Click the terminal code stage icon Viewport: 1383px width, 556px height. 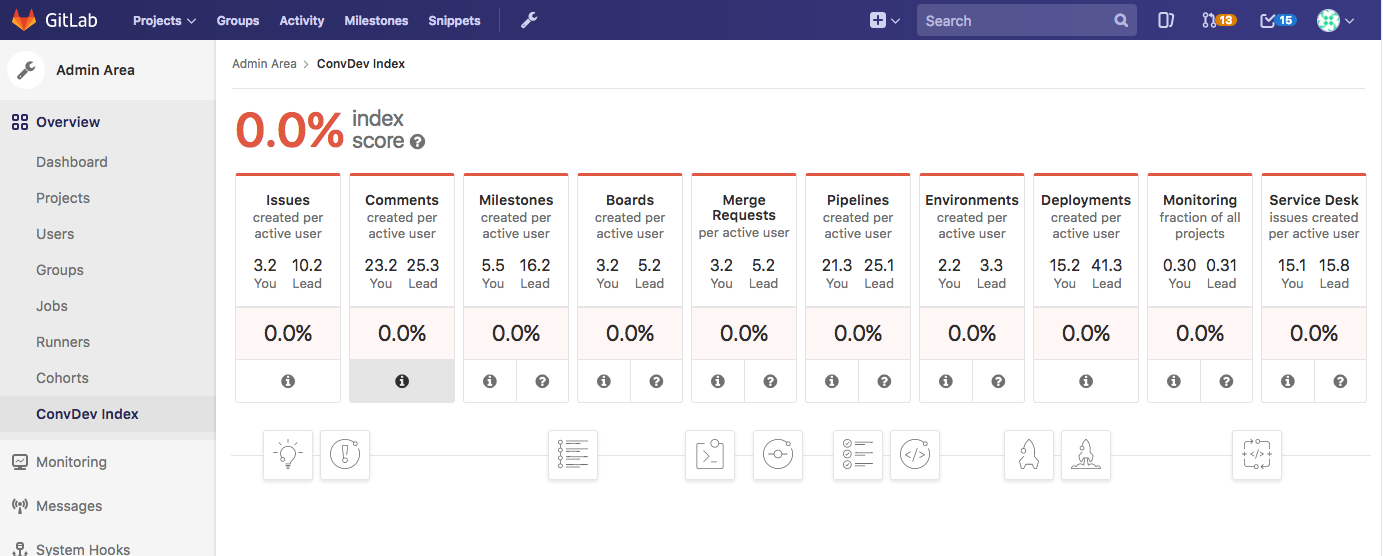(710, 455)
